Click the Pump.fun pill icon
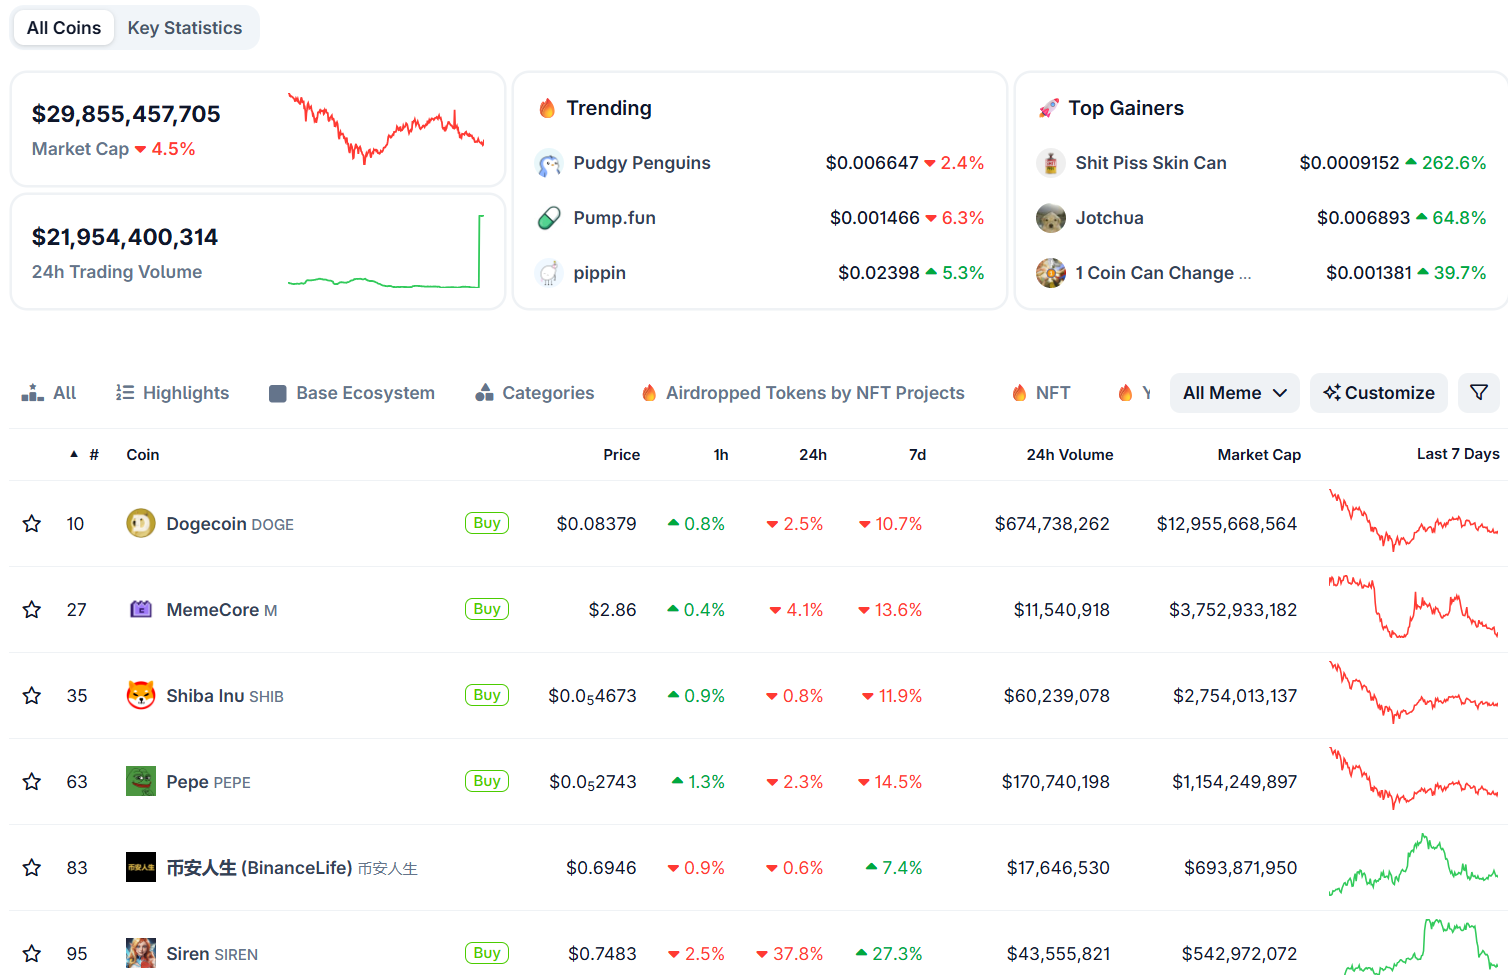The width and height of the screenshot is (1508, 975). click(549, 218)
